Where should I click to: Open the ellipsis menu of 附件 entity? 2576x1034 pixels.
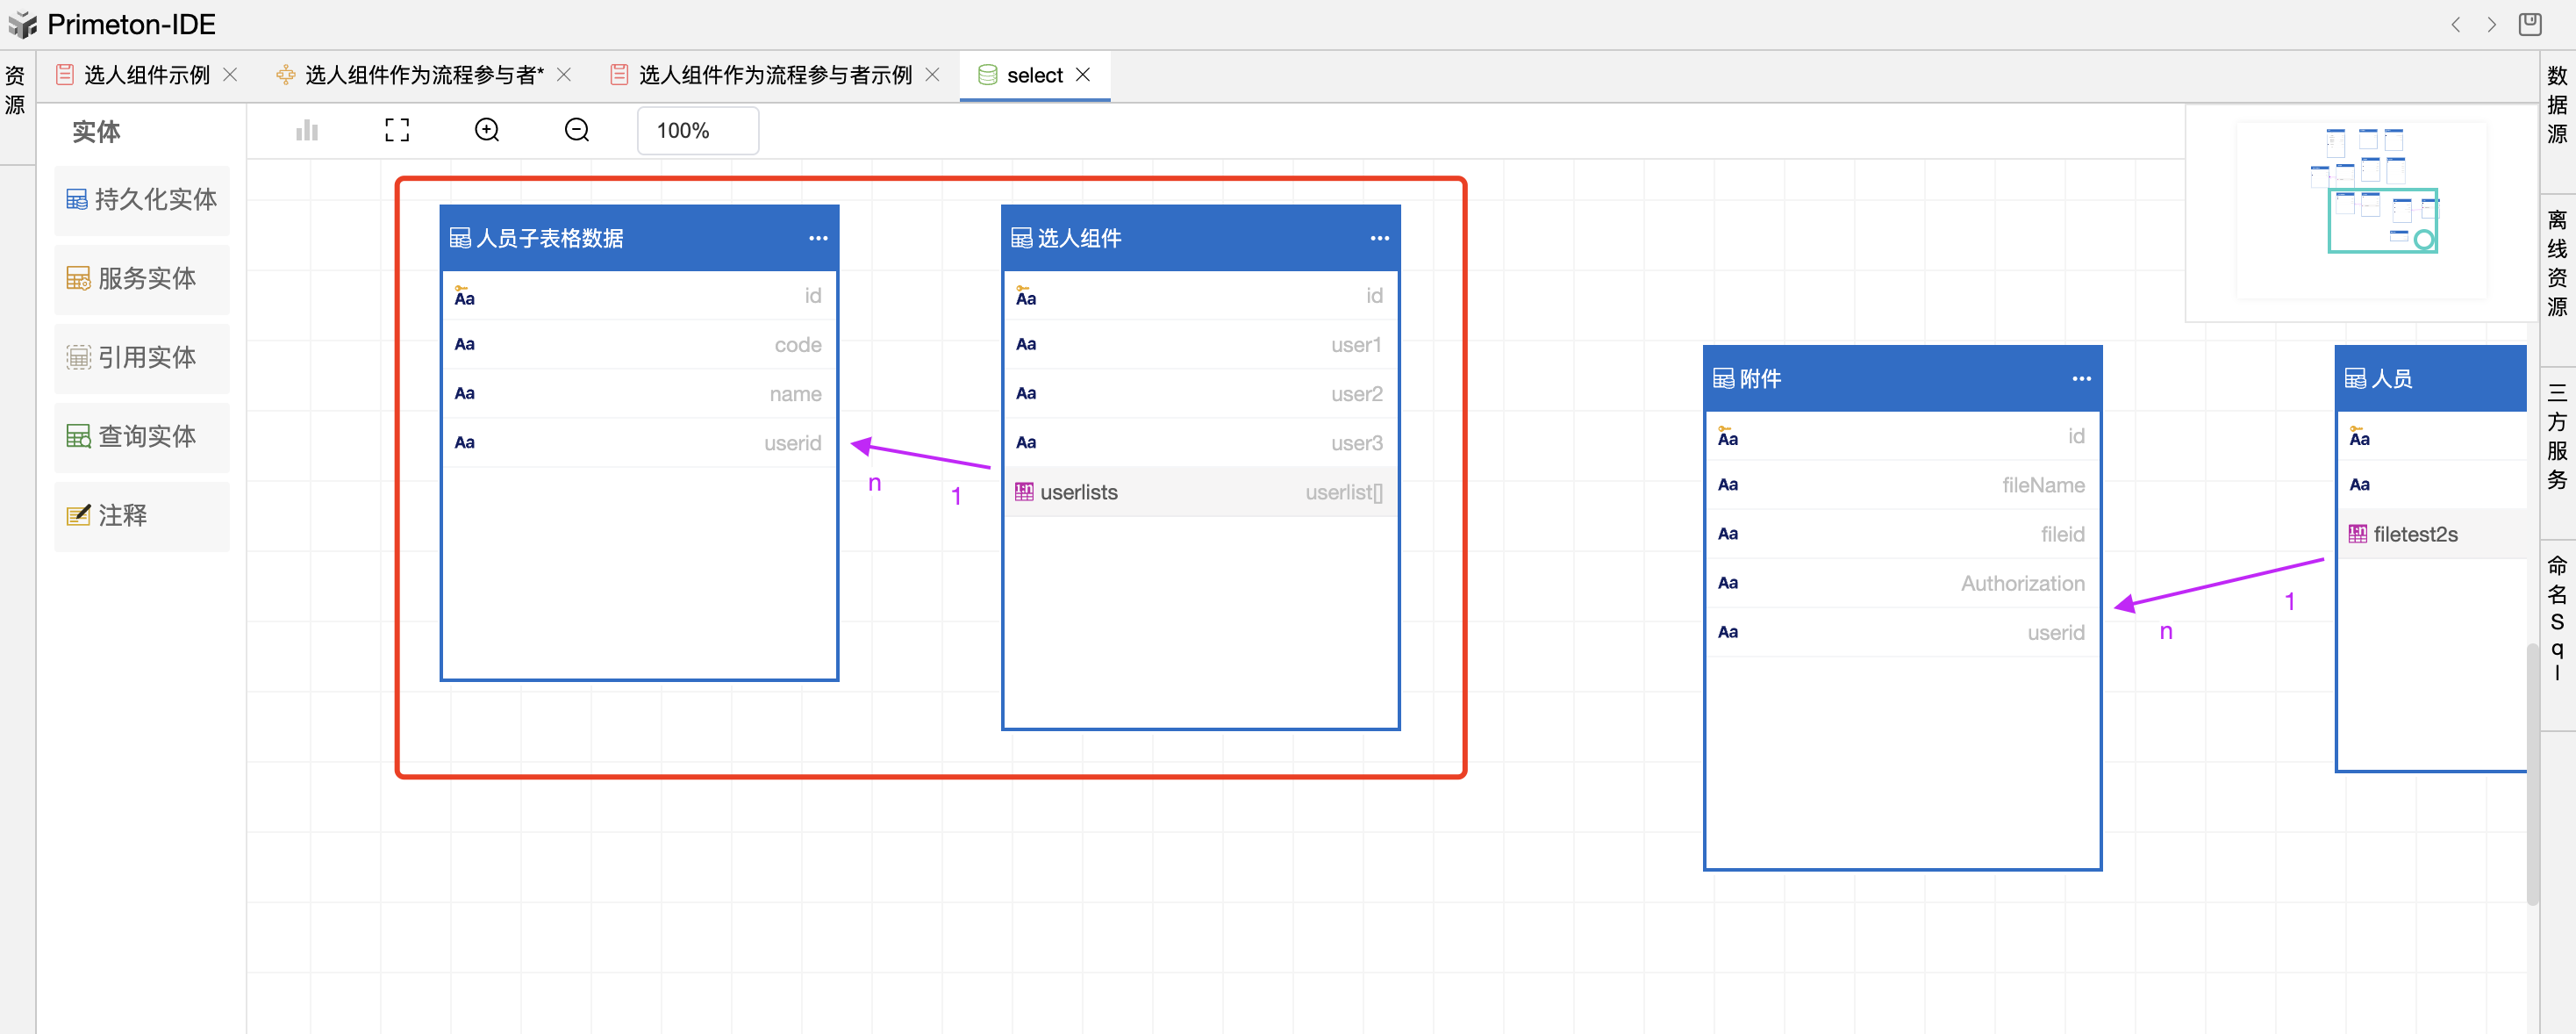[2081, 379]
